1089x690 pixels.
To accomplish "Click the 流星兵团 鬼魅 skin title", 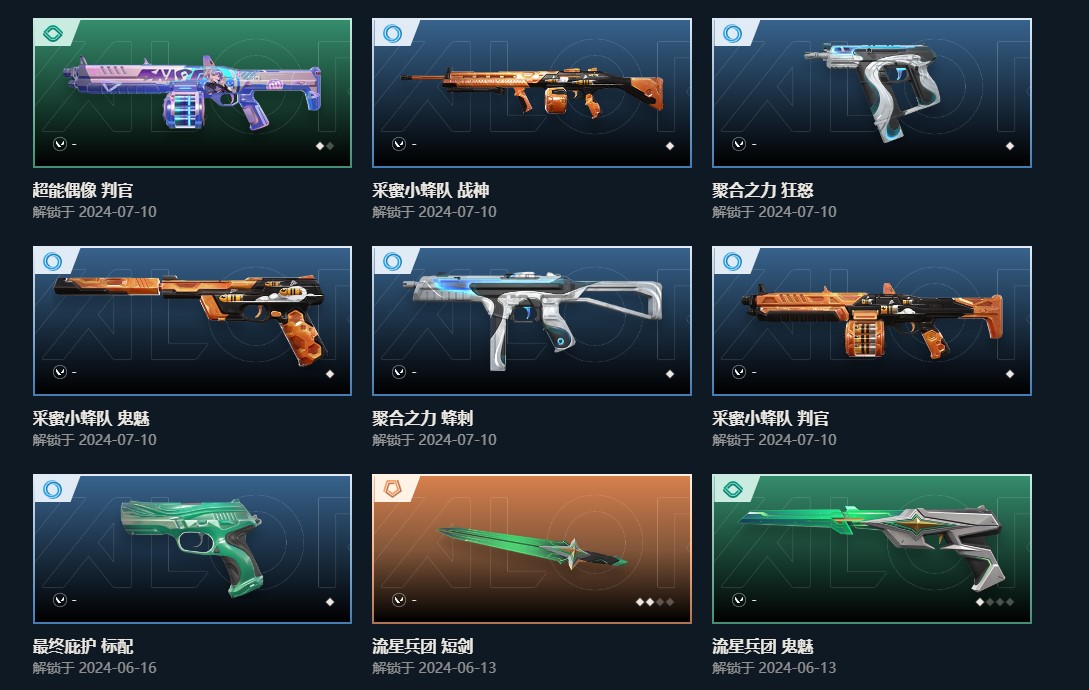I will 762,646.
